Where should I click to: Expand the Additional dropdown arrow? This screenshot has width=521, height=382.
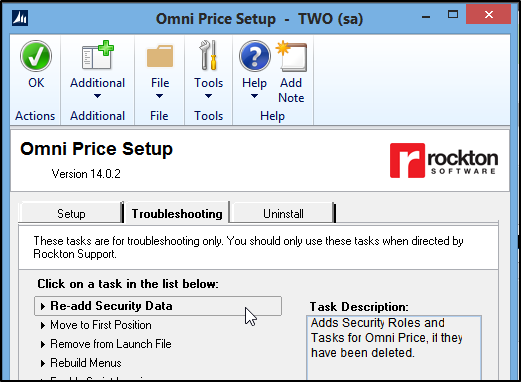(x=97, y=96)
